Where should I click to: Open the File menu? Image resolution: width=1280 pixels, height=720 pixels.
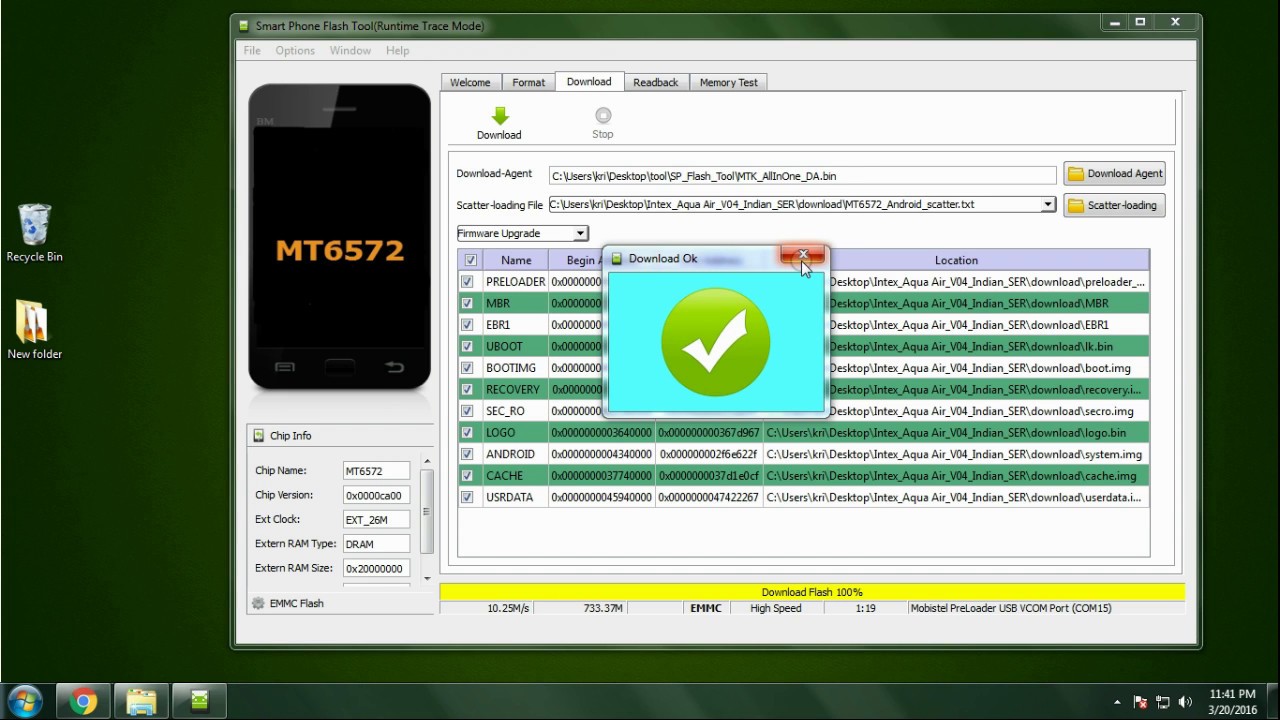(252, 50)
